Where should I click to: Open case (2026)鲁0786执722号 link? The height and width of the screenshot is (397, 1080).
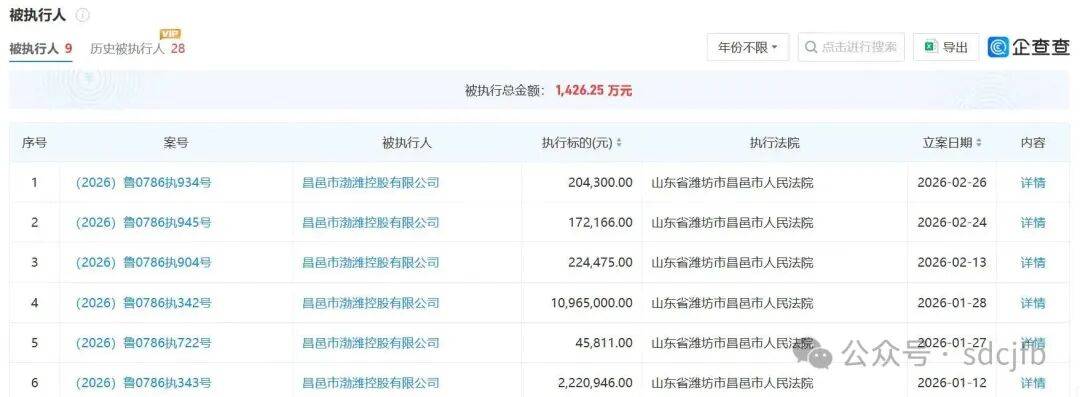point(143,343)
